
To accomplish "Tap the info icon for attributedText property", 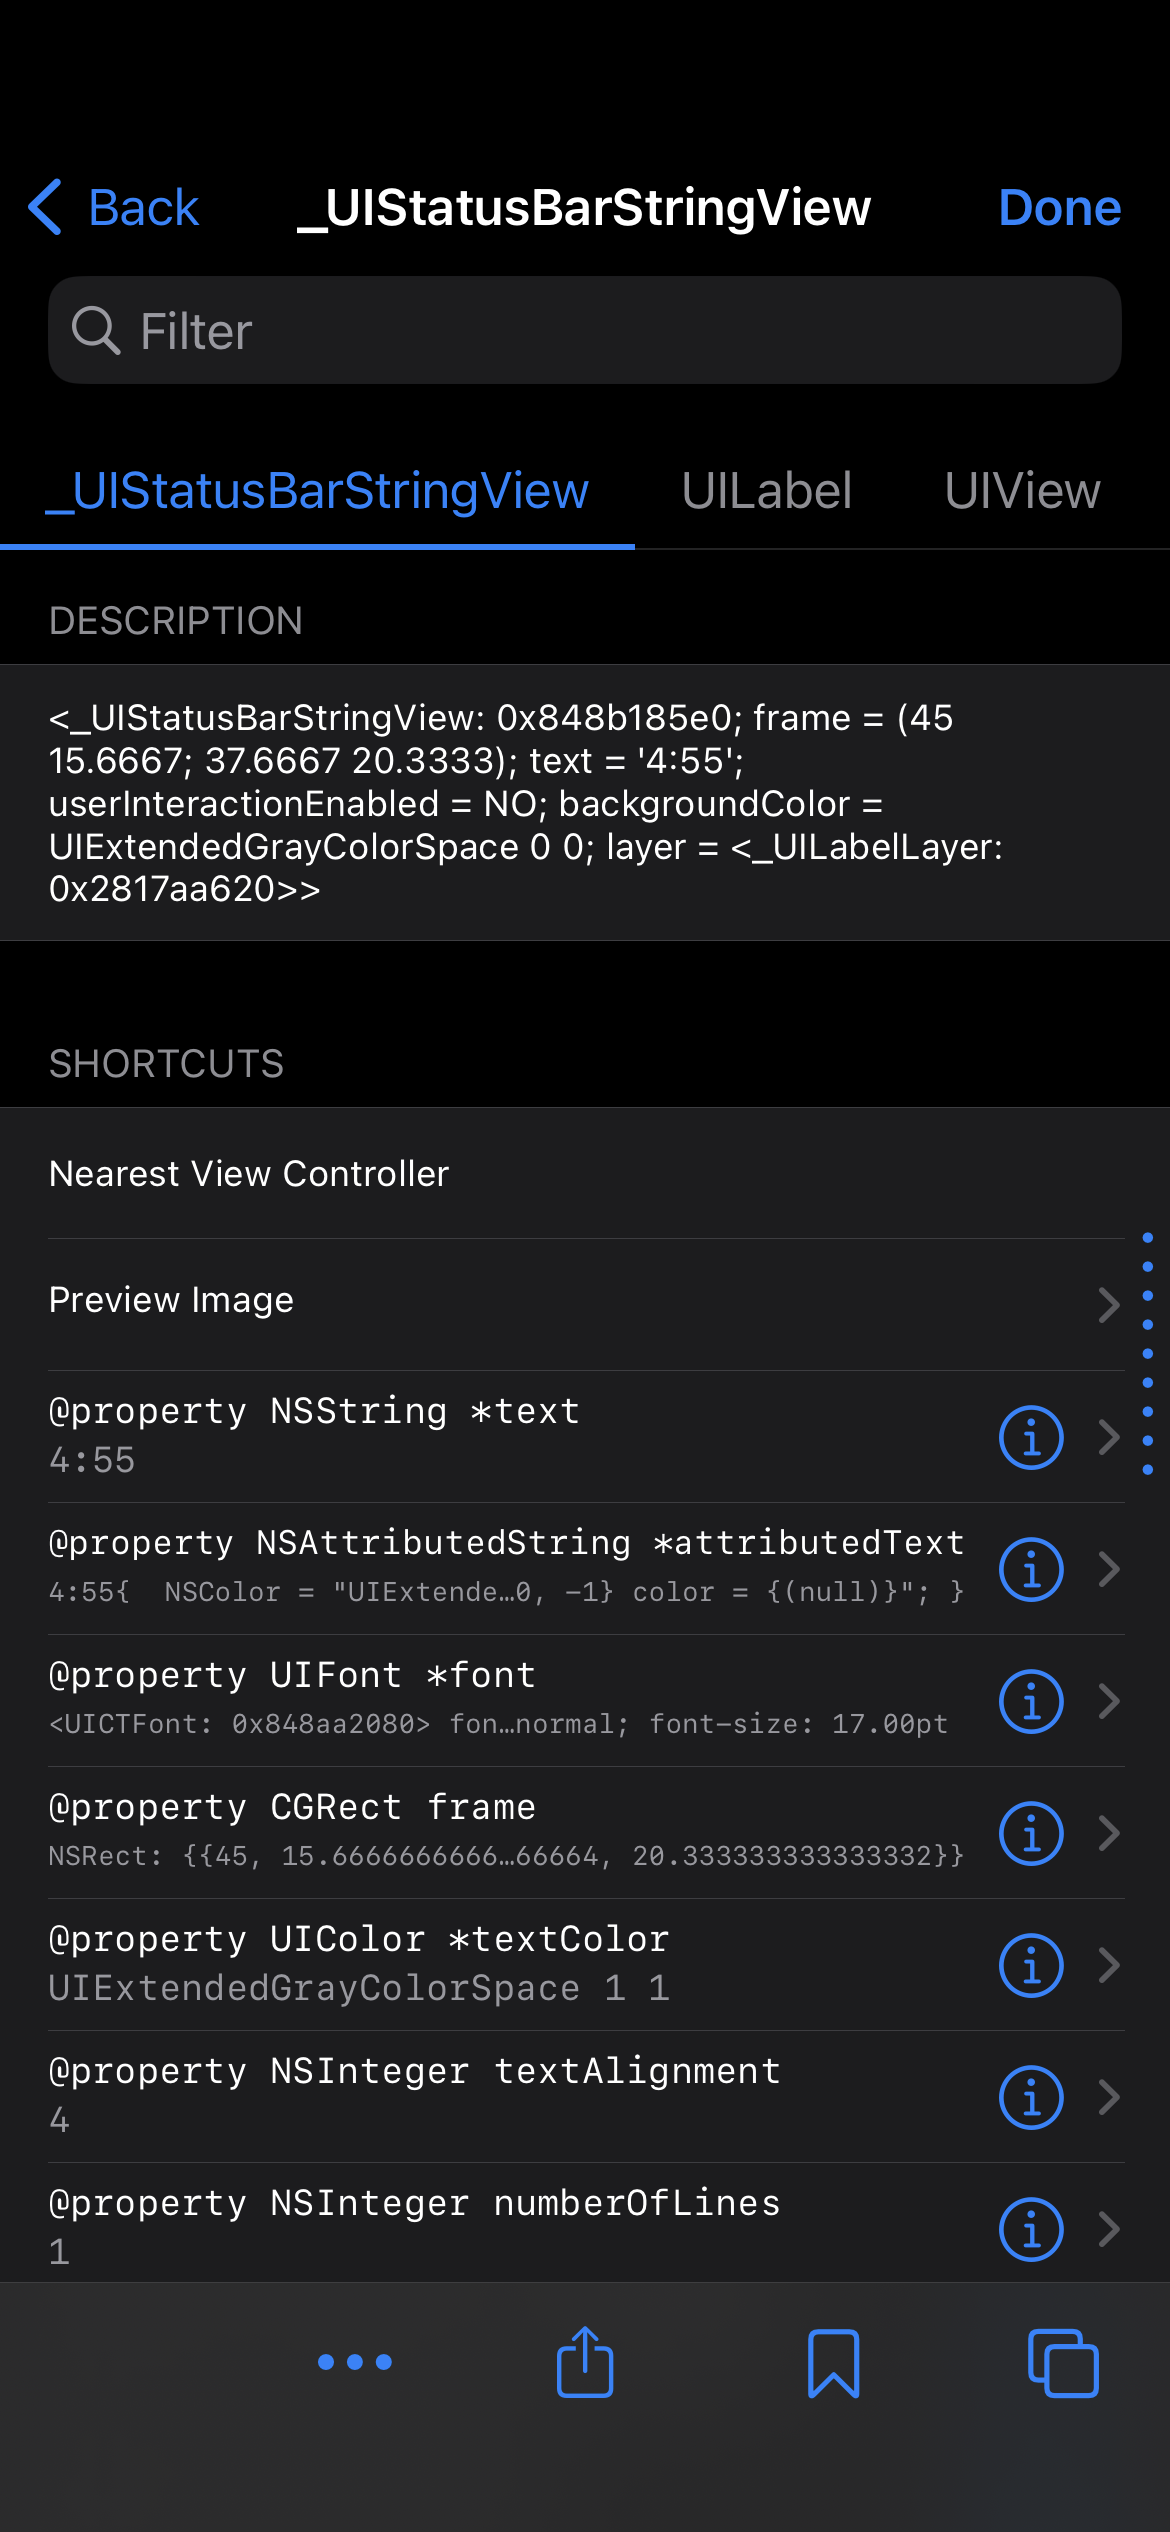I will (1030, 1569).
